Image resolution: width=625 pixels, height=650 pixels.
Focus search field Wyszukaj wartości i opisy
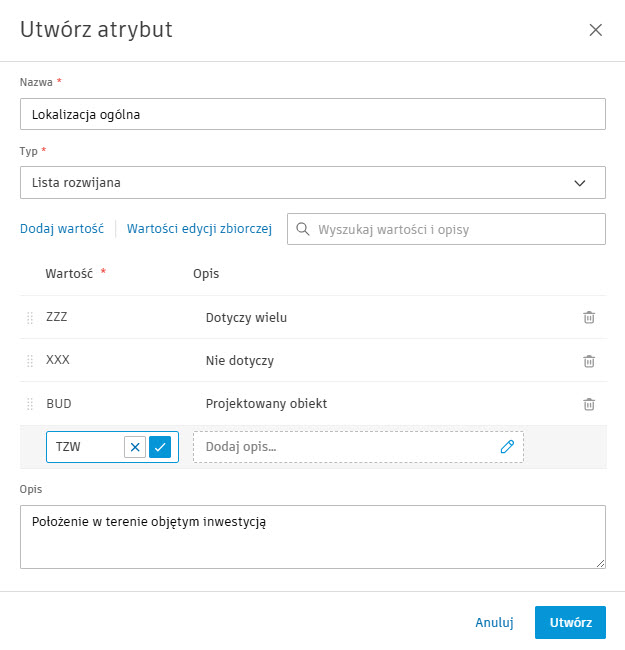(446, 229)
